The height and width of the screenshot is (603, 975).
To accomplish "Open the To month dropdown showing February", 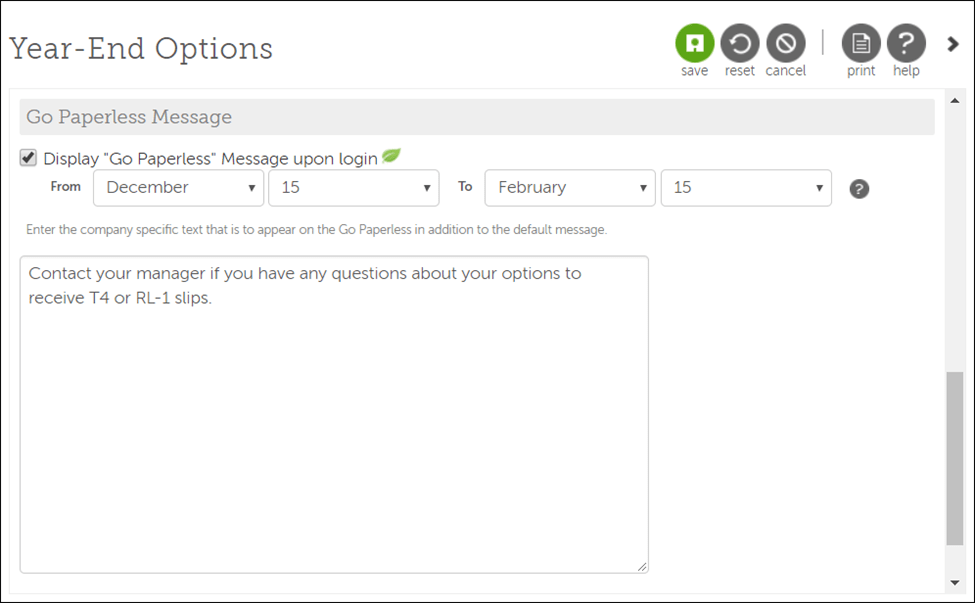I will pyautogui.click(x=569, y=188).
